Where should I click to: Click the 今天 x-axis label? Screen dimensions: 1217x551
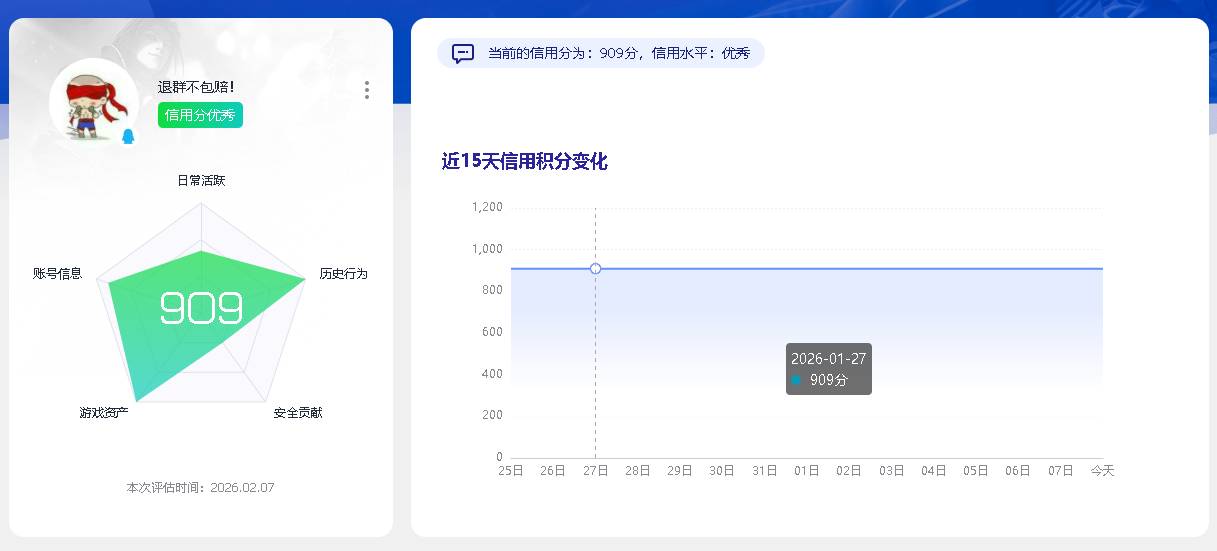click(1102, 471)
